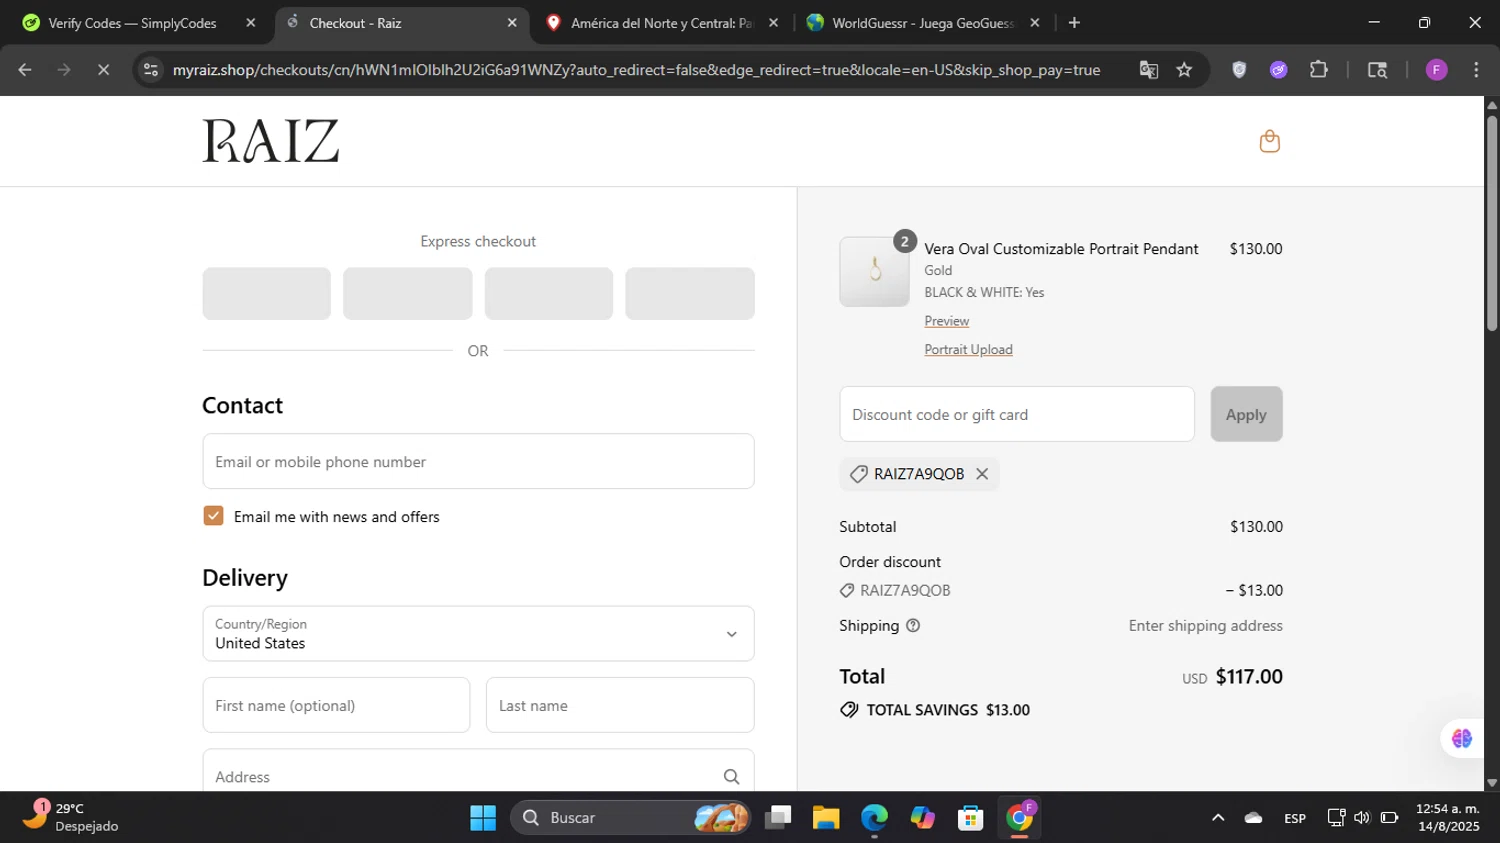
Task: Click the Apply discount button
Action: pyautogui.click(x=1246, y=414)
